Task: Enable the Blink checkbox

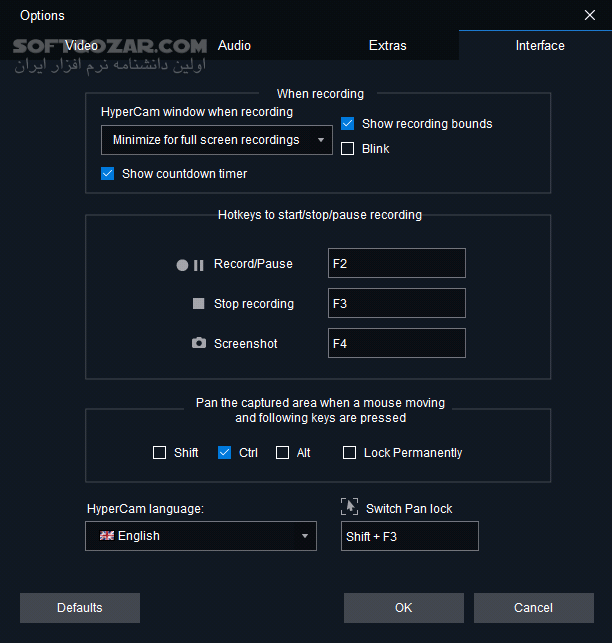Action: 348,149
